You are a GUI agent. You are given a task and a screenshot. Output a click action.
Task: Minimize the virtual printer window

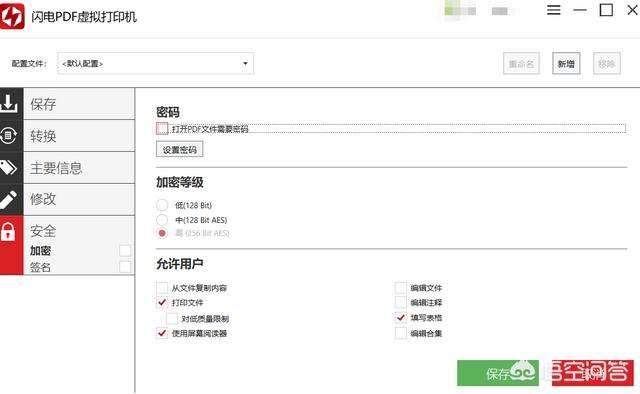[x=580, y=10]
